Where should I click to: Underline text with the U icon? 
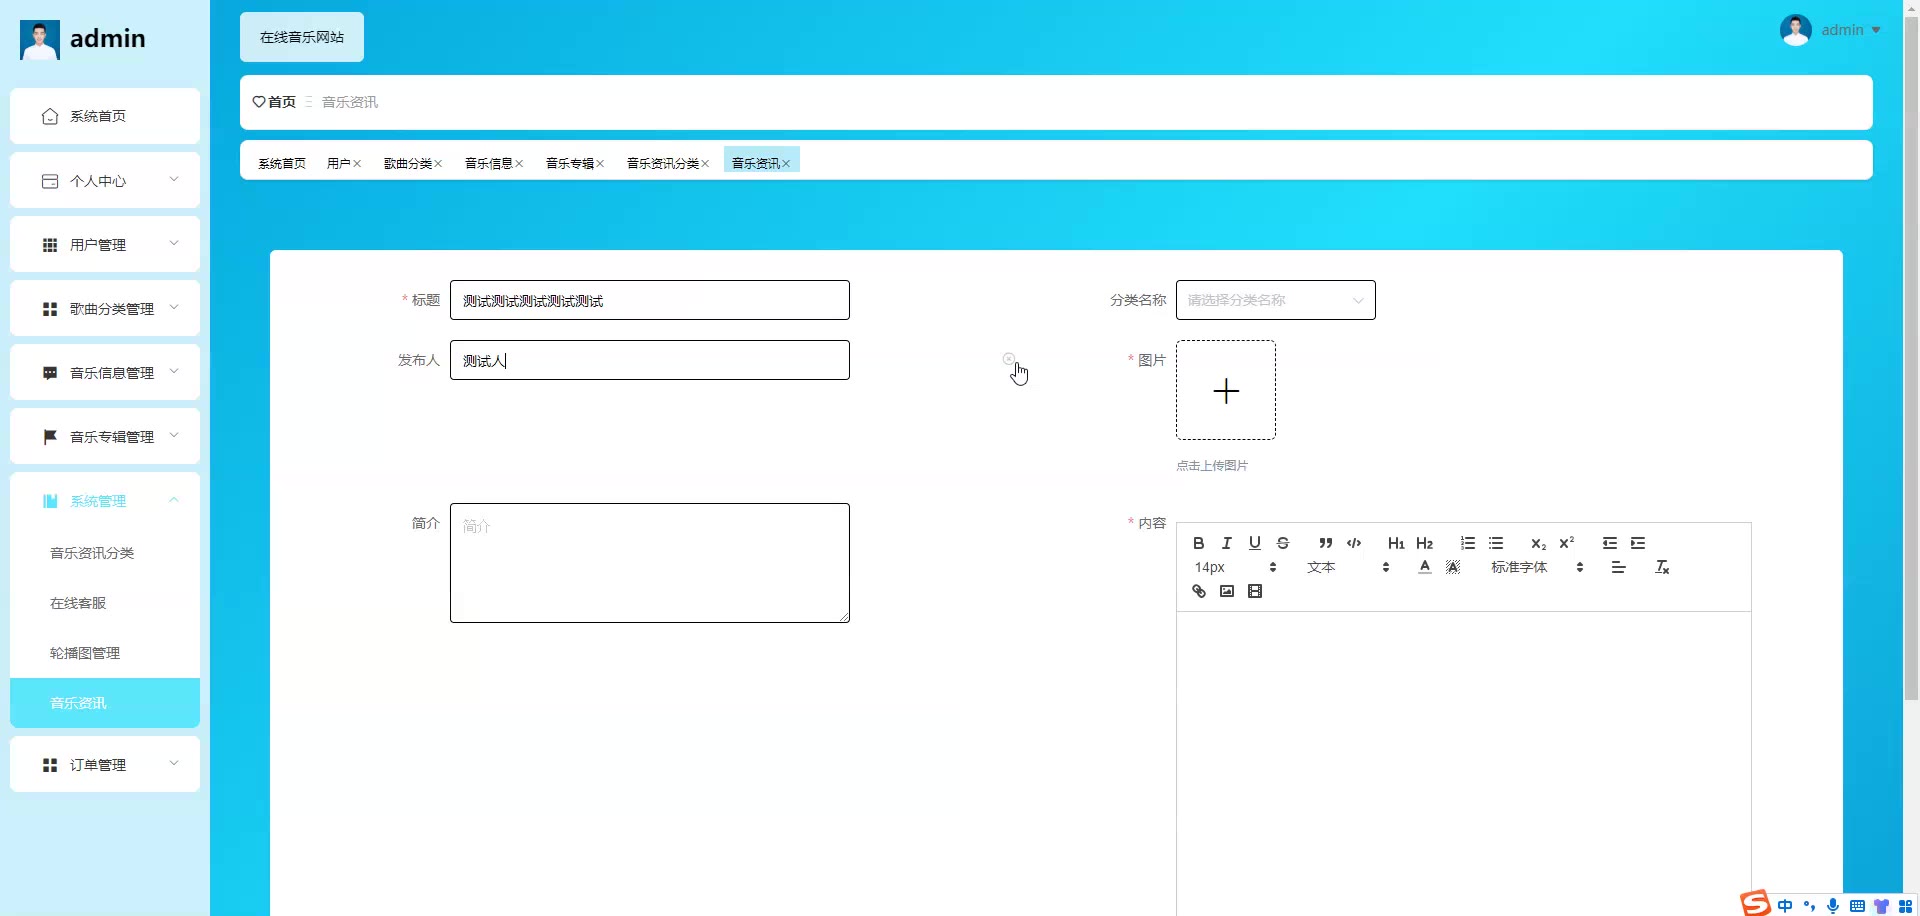pyautogui.click(x=1254, y=543)
